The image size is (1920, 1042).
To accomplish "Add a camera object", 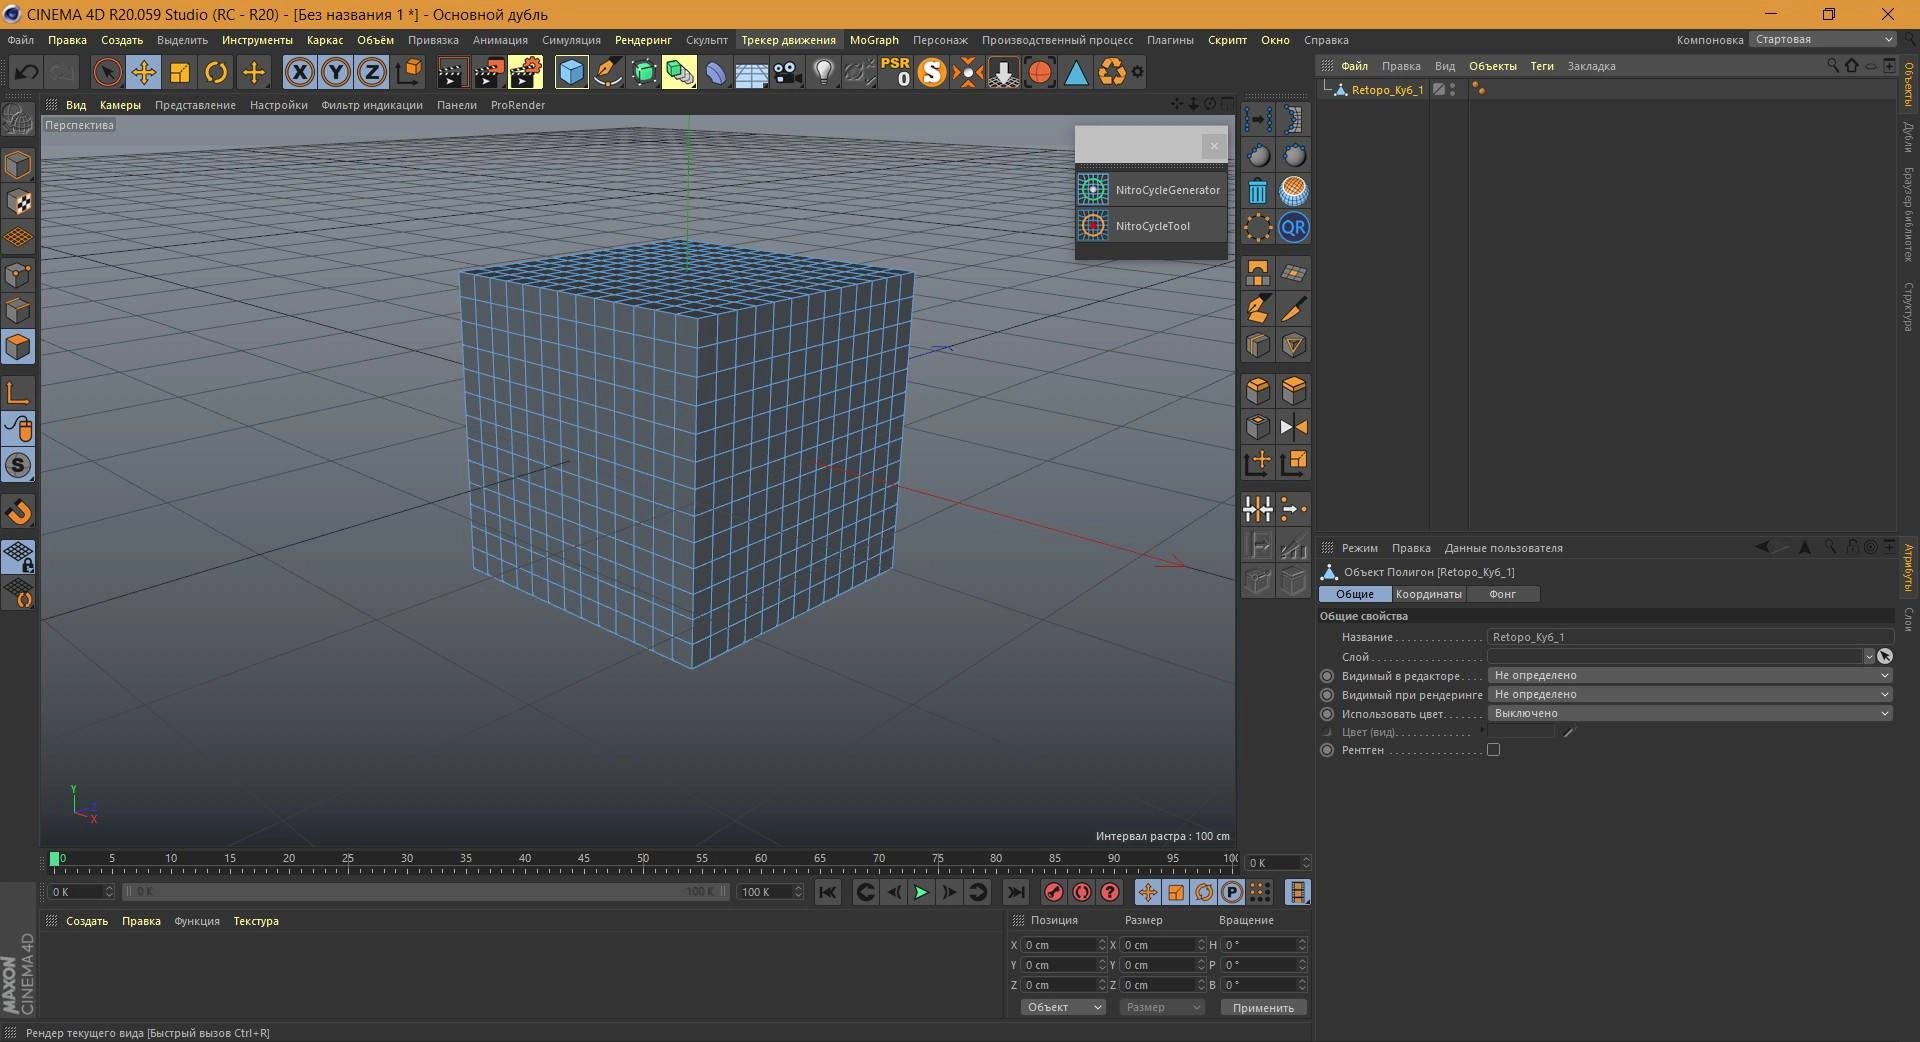I will (788, 72).
